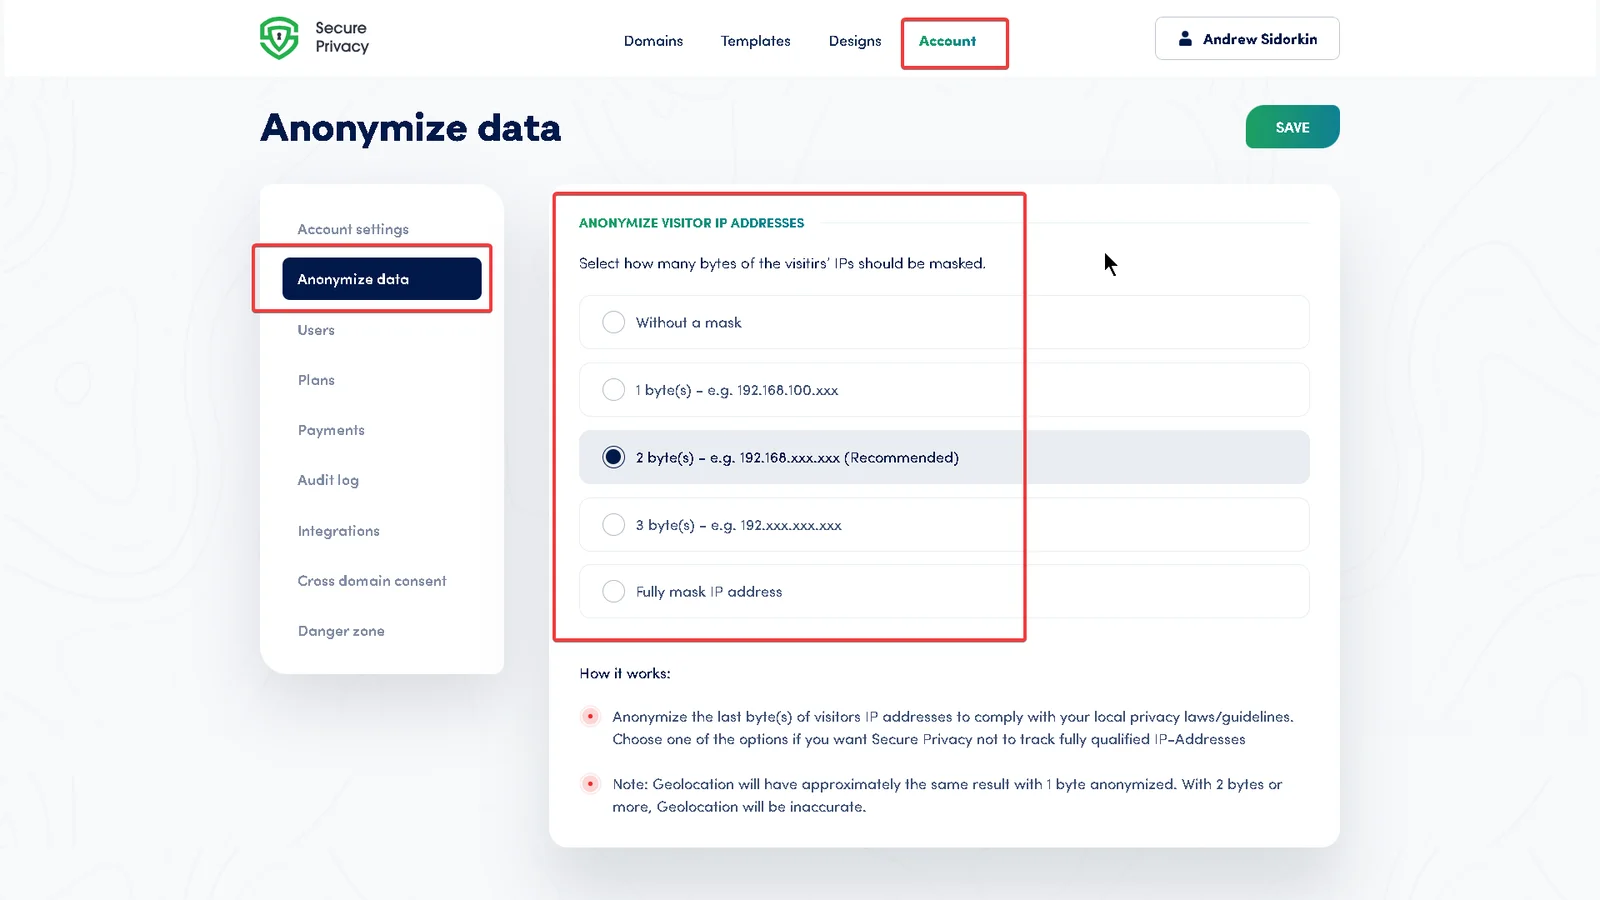Click the user icon next to Andrew Sidorkin
Viewport: 1600px width, 900px height.
pos(1184,38)
